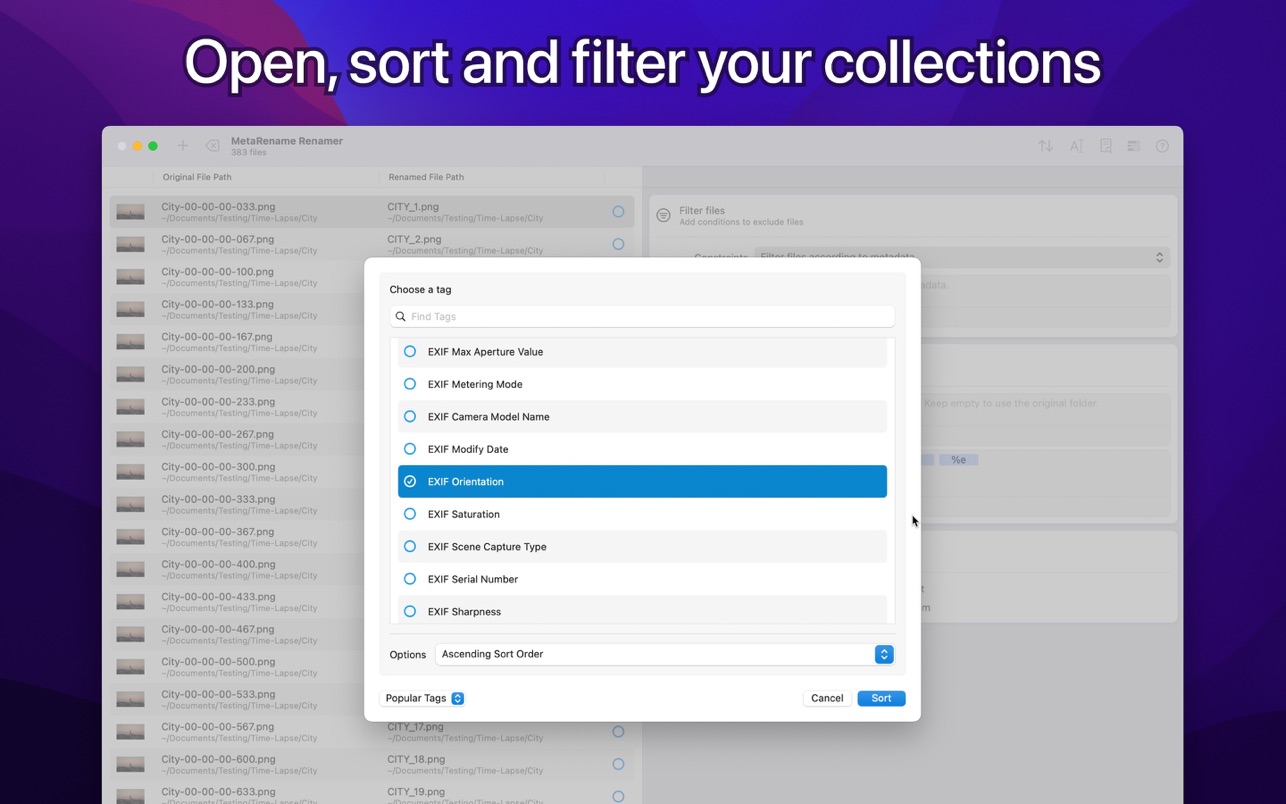Screen dimensions: 1286x804
Task: Click the Filter files funnel icon
Action: pos(663,215)
